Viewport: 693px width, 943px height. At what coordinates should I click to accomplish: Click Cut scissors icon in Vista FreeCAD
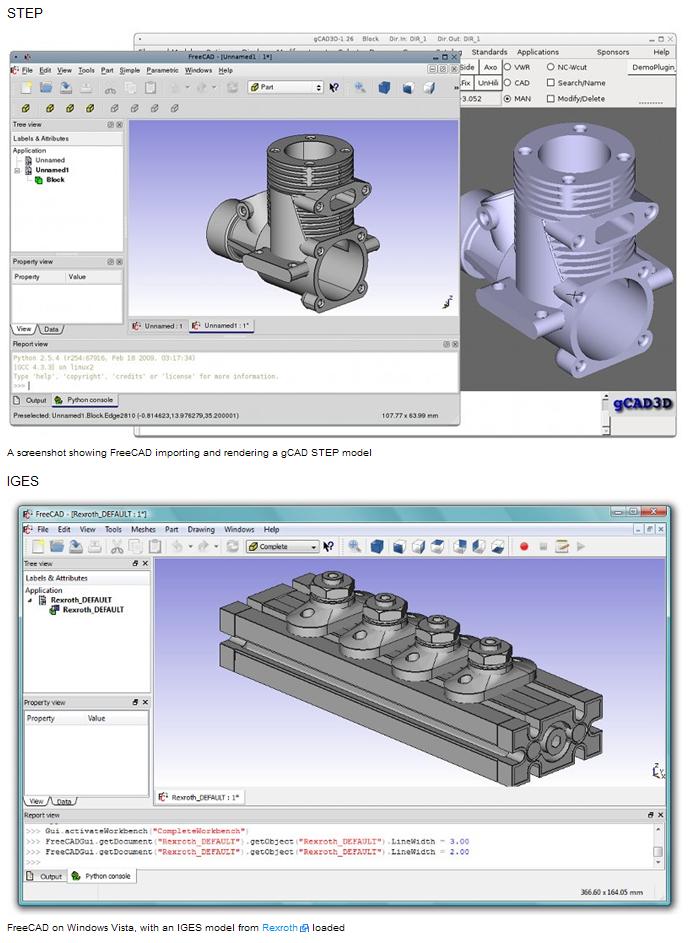point(117,546)
